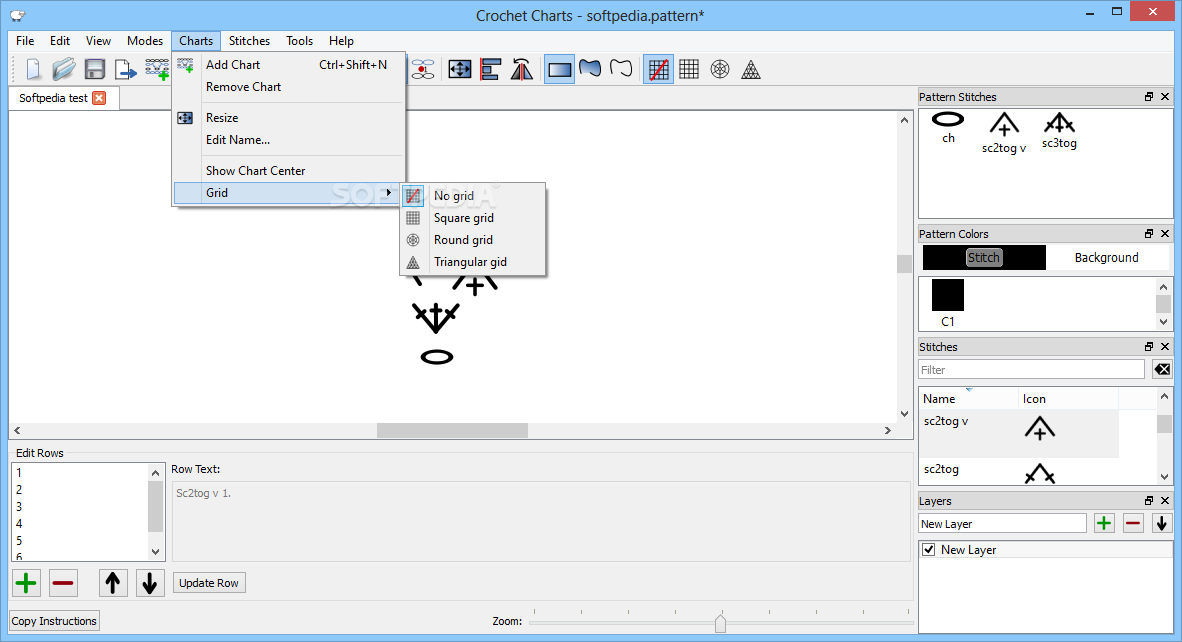1182x642 pixels.
Task: Remove a row with red minus in Edit Rows
Action: [63, 582]
